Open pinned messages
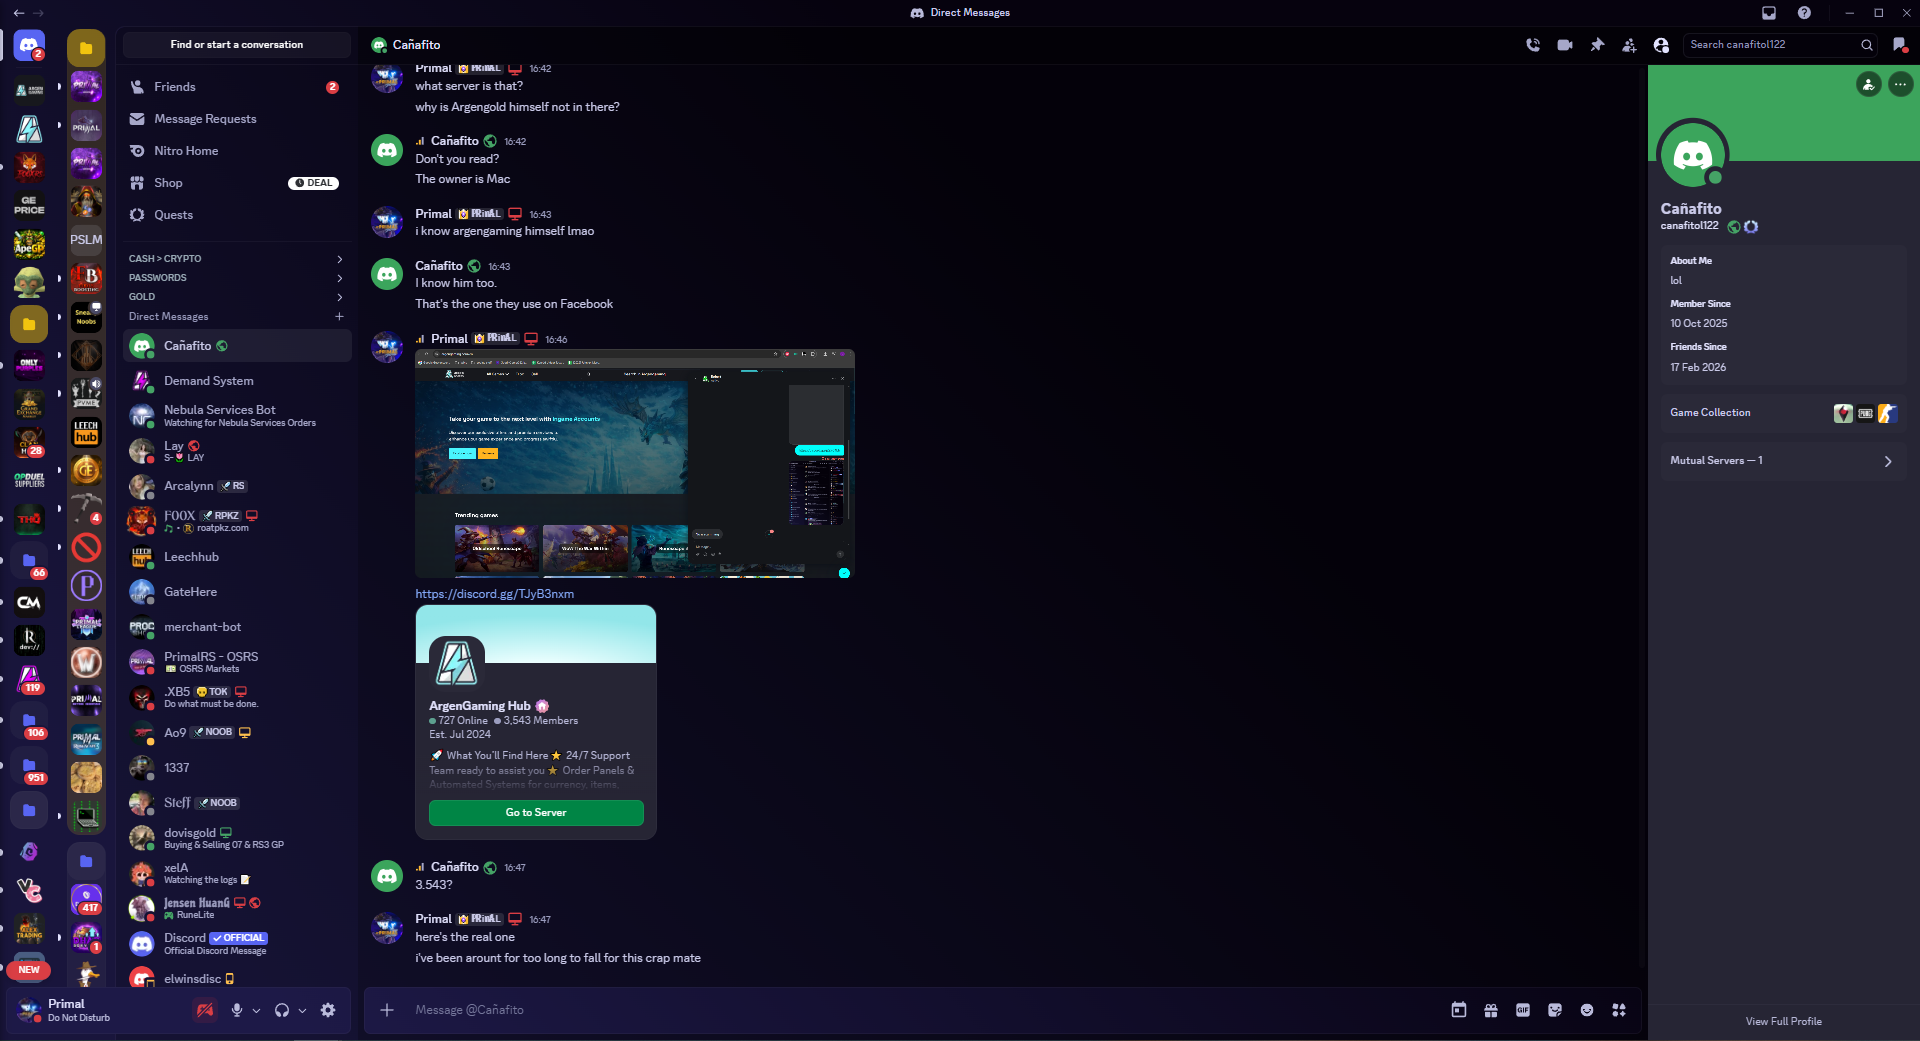Image resolution: width=1920 pixels, height=1041 pixels. [1597, 45]
